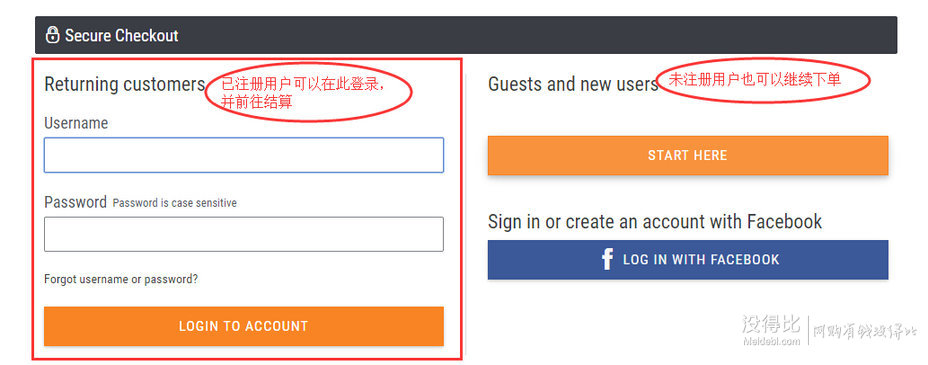Select the LOG IN WITH FACEBOOK button

(x=688, y=259)
